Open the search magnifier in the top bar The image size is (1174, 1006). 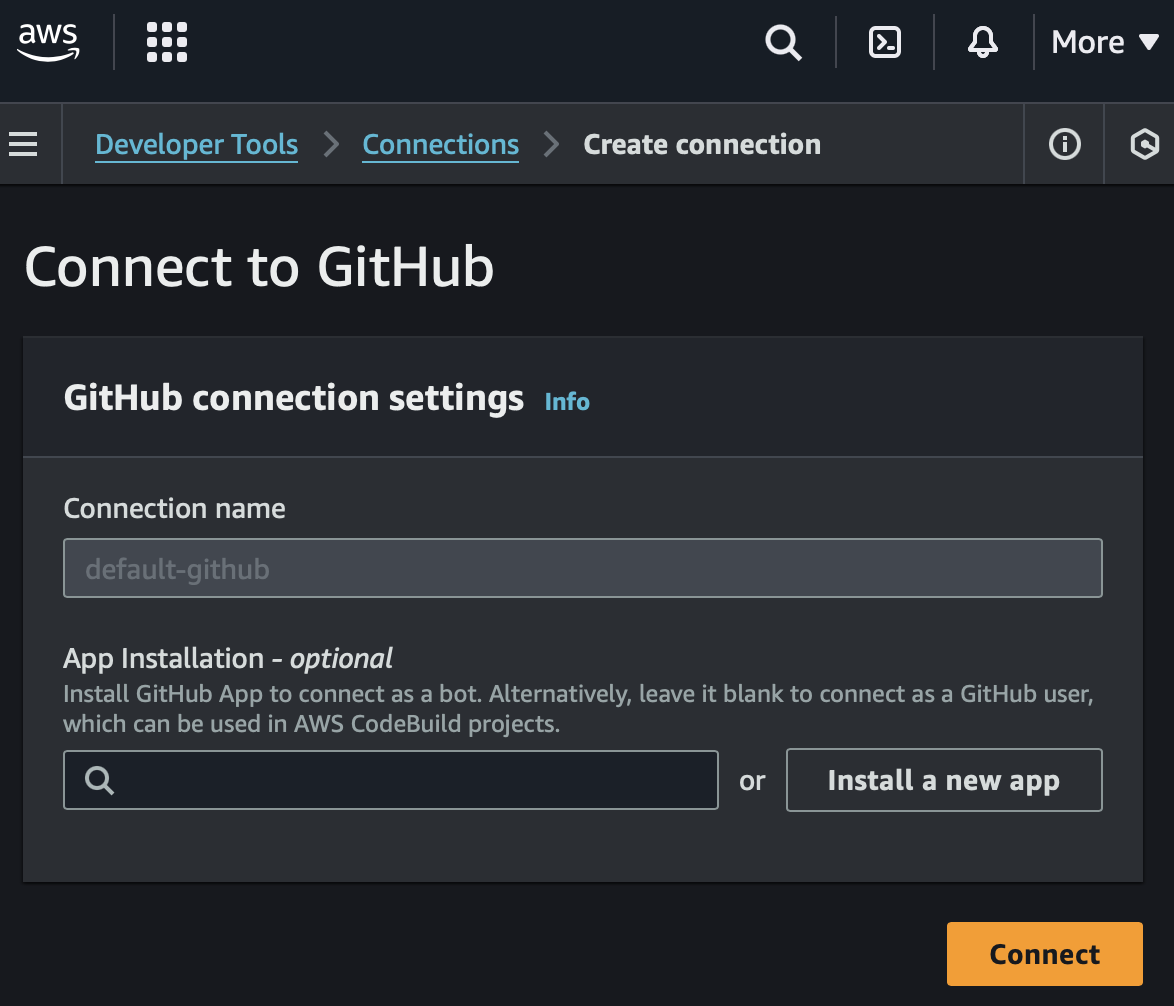pos(783,42)
